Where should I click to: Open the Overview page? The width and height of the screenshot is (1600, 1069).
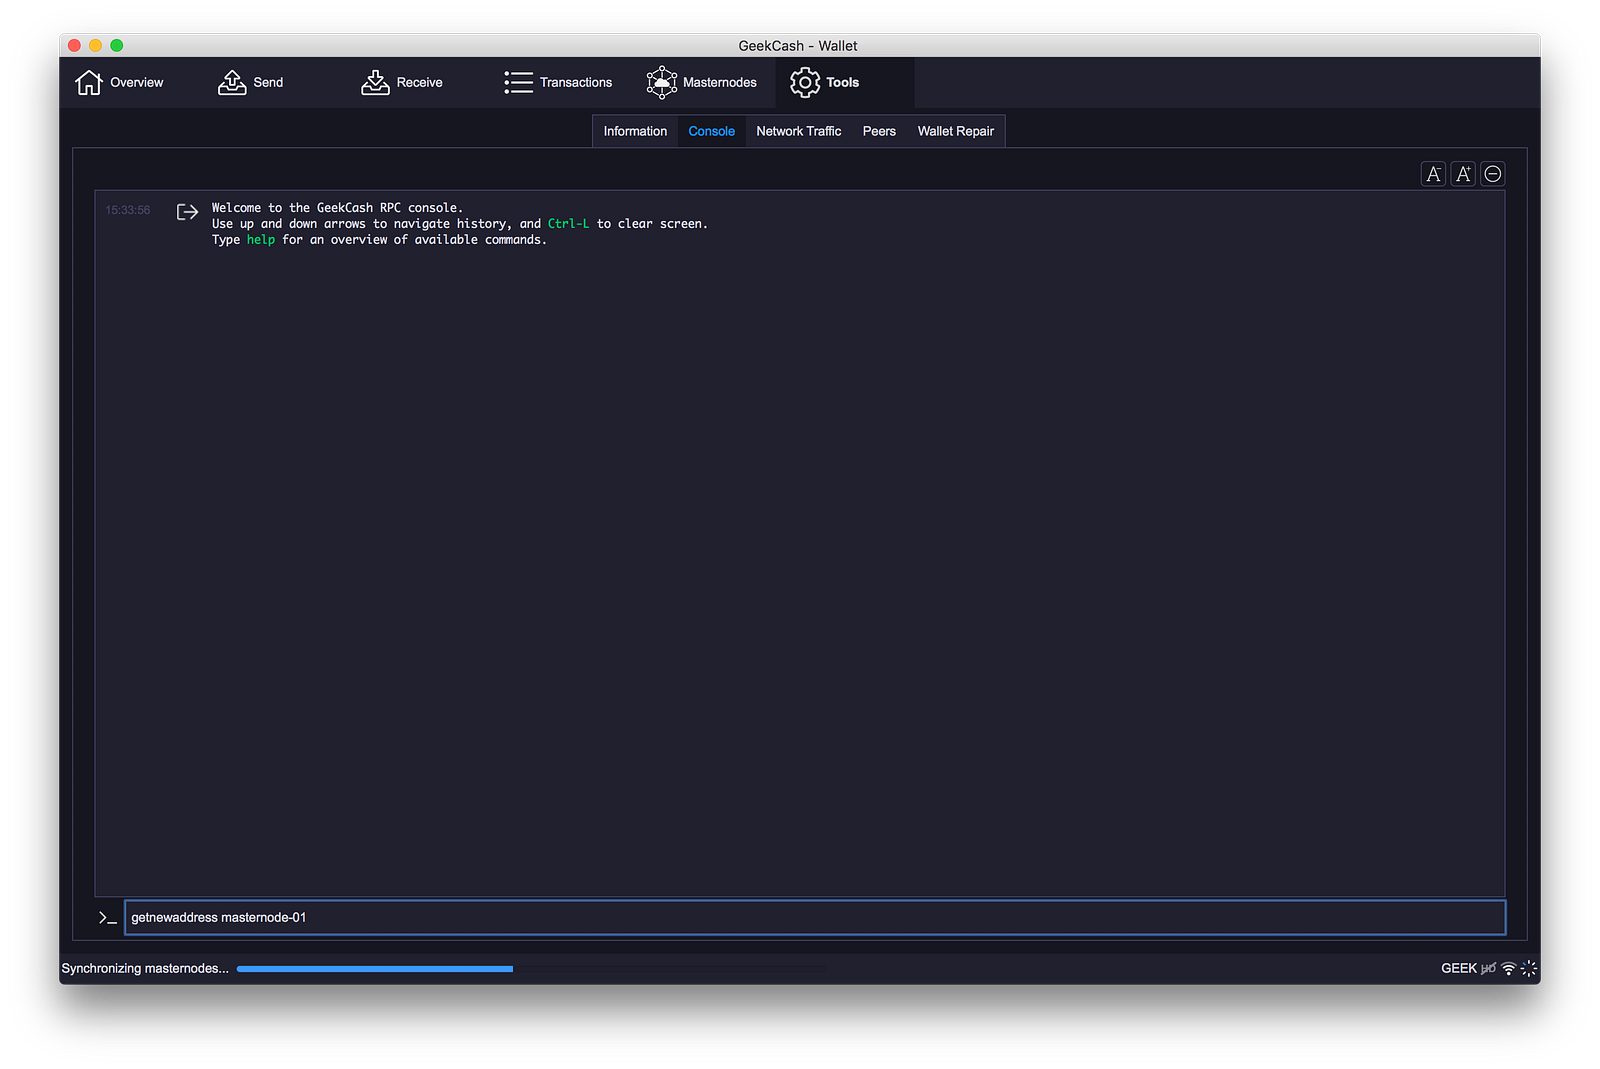[x=119, y=82]
